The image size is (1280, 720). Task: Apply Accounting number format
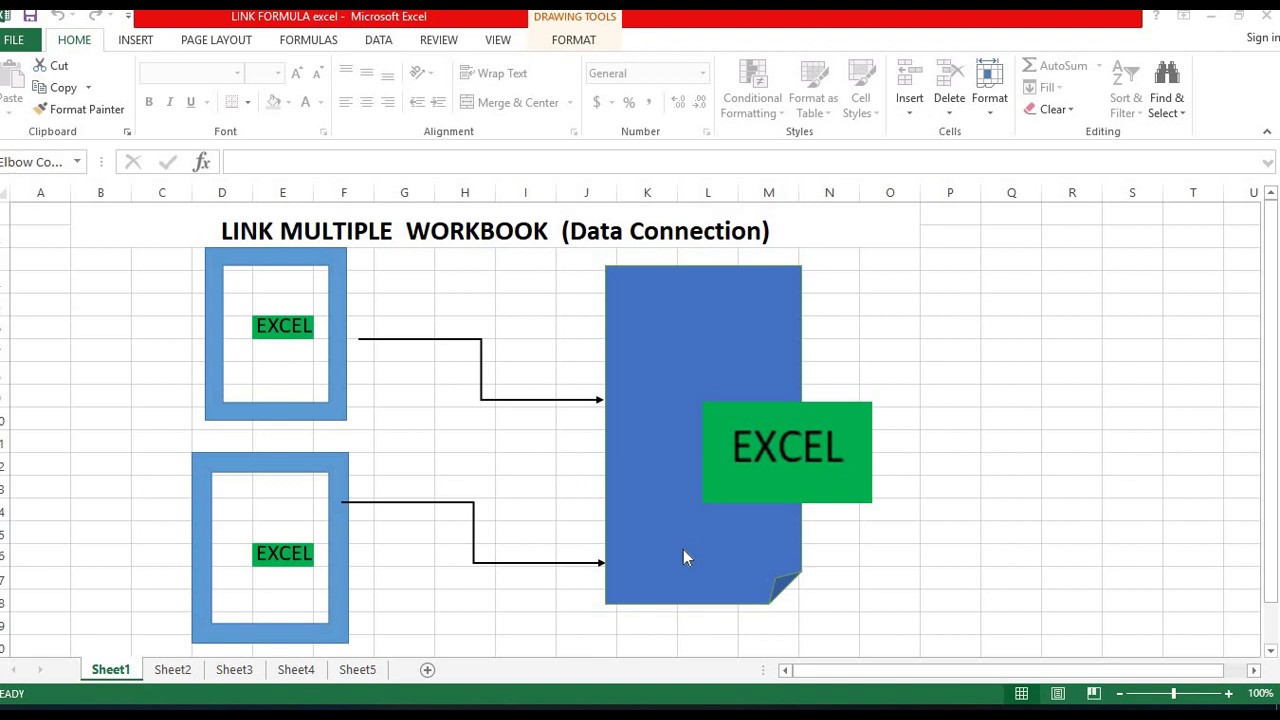point(597,102)
